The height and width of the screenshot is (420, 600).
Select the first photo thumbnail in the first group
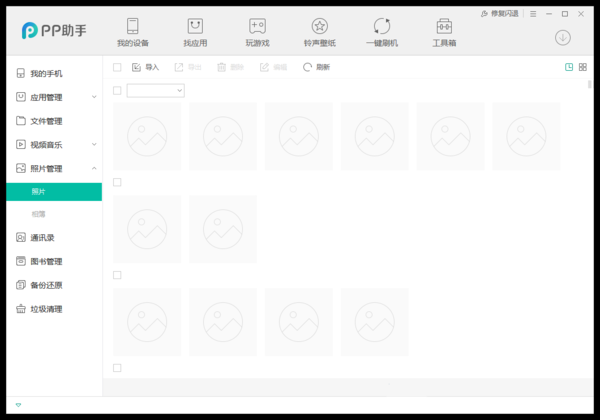147,136
